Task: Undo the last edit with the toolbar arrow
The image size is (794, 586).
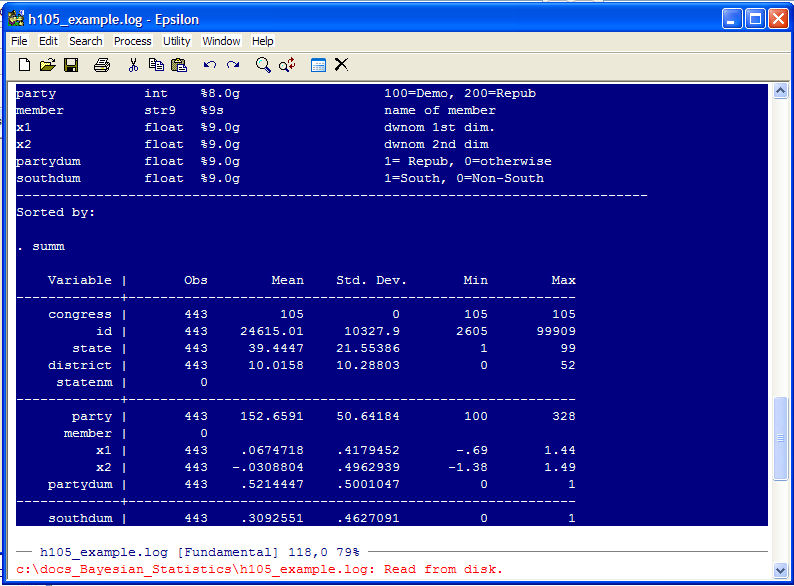Action: pyautogui.click(x=210, y=65)
